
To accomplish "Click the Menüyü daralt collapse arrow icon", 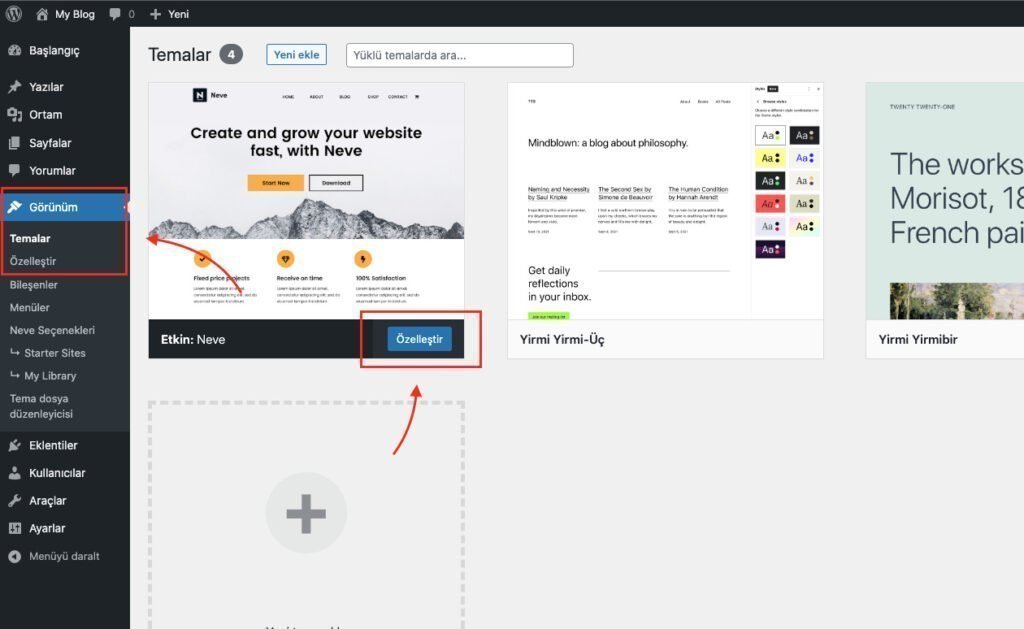I will pos(14,556).
